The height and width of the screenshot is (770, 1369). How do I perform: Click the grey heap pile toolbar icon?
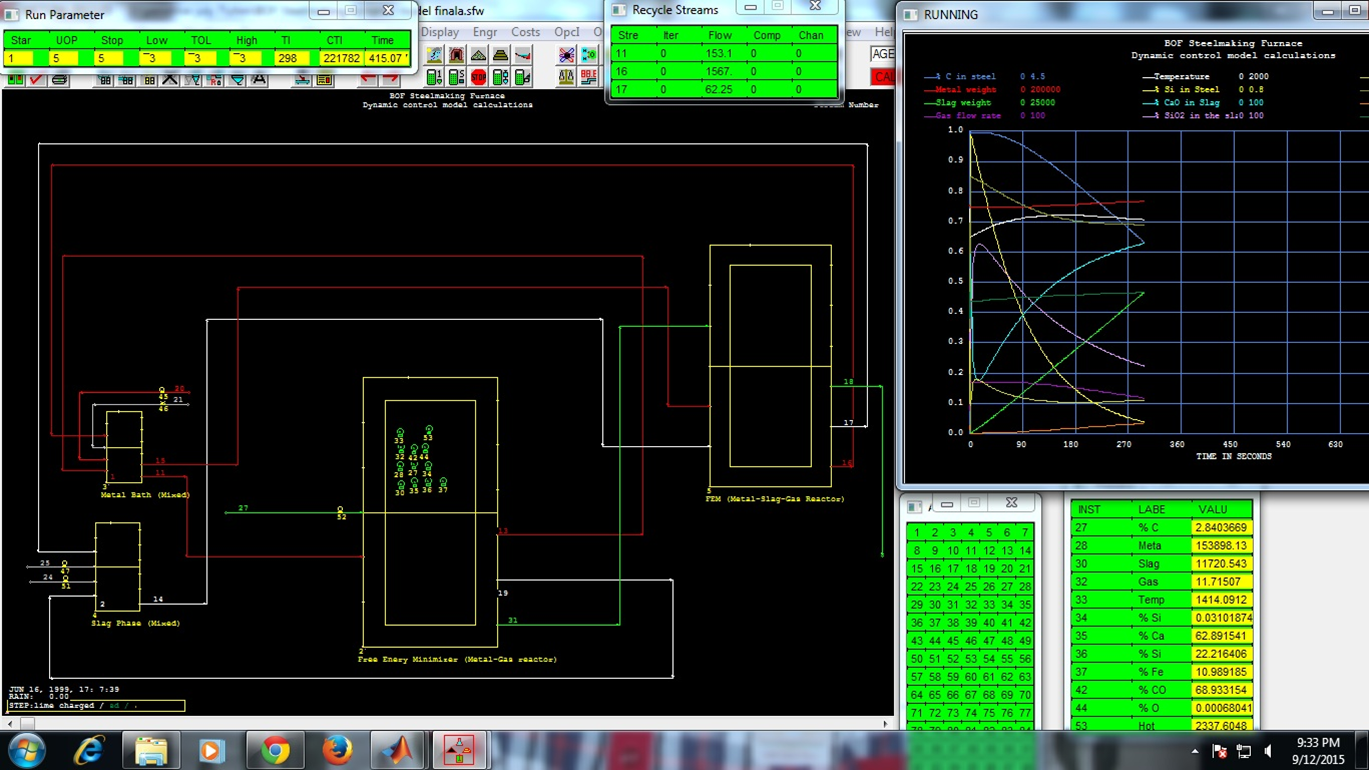[478, 55]
